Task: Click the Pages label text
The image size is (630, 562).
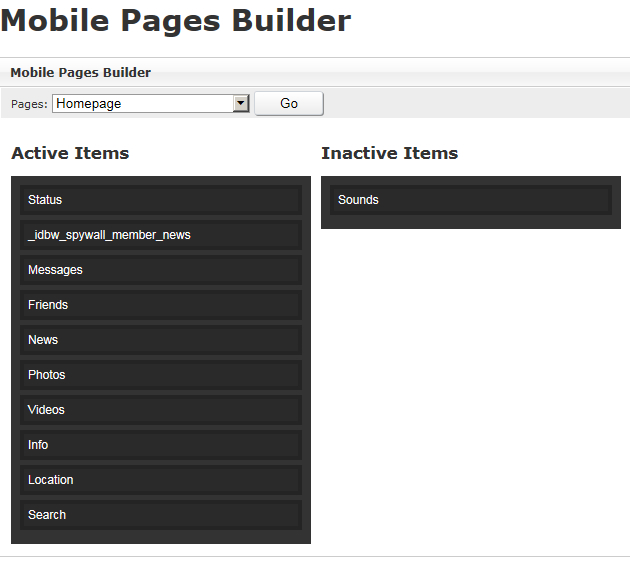Action: [29, 104]
